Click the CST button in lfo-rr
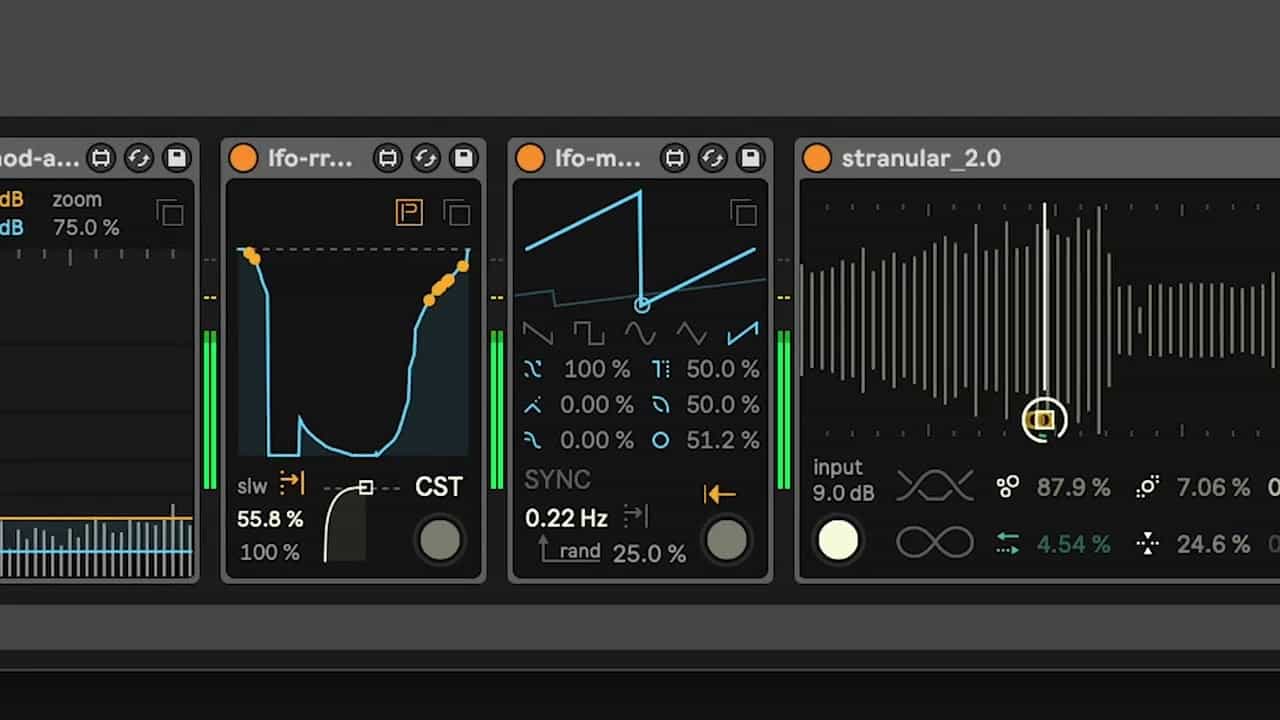 tap(439, 487)
